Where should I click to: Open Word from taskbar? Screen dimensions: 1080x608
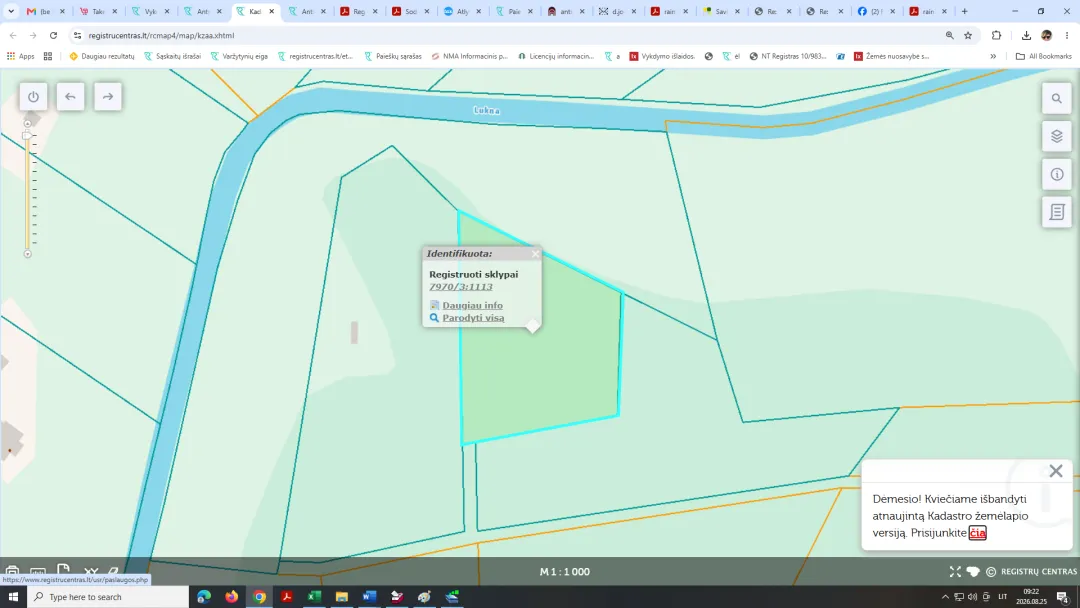tap(369, 596)
